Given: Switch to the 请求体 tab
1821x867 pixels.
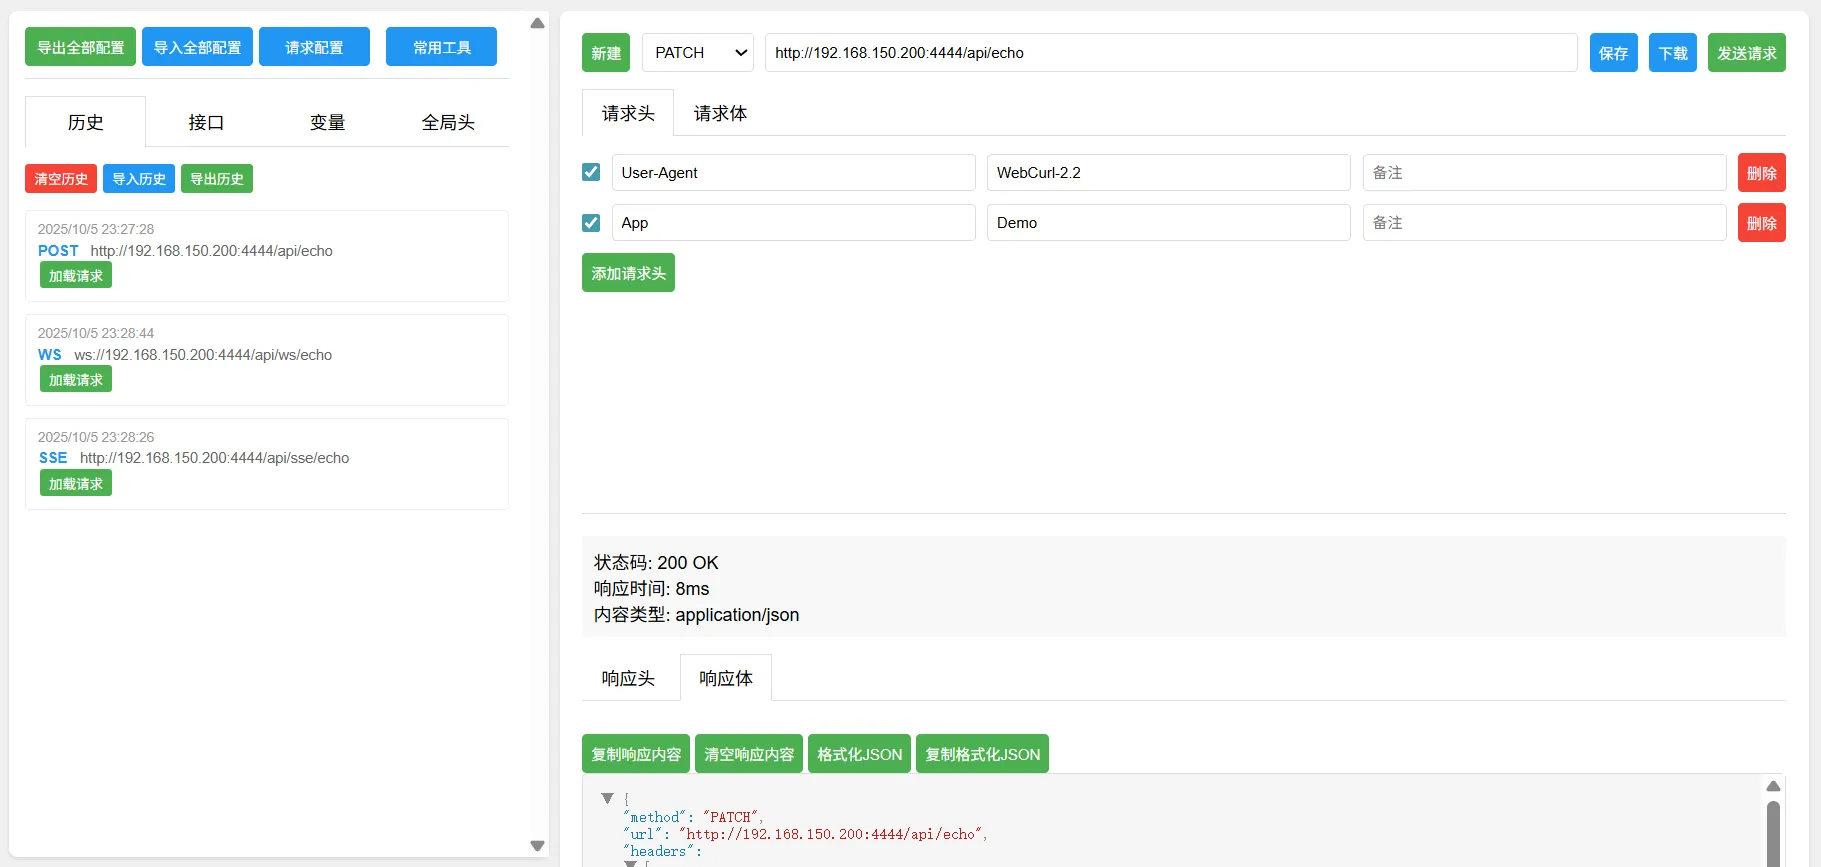Looking at the screenshot, I should [x=720, y=113].
